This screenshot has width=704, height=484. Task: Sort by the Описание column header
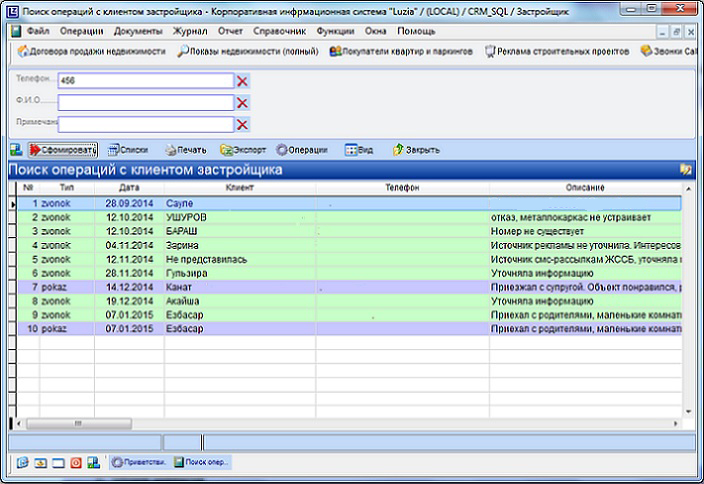coord(585,188)
